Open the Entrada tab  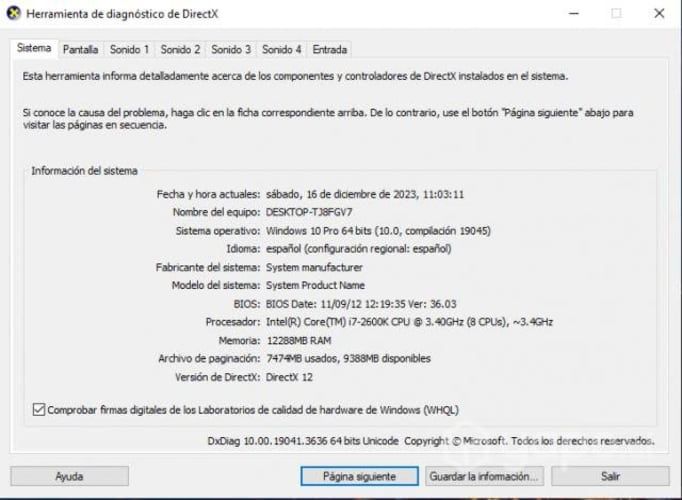330,50
